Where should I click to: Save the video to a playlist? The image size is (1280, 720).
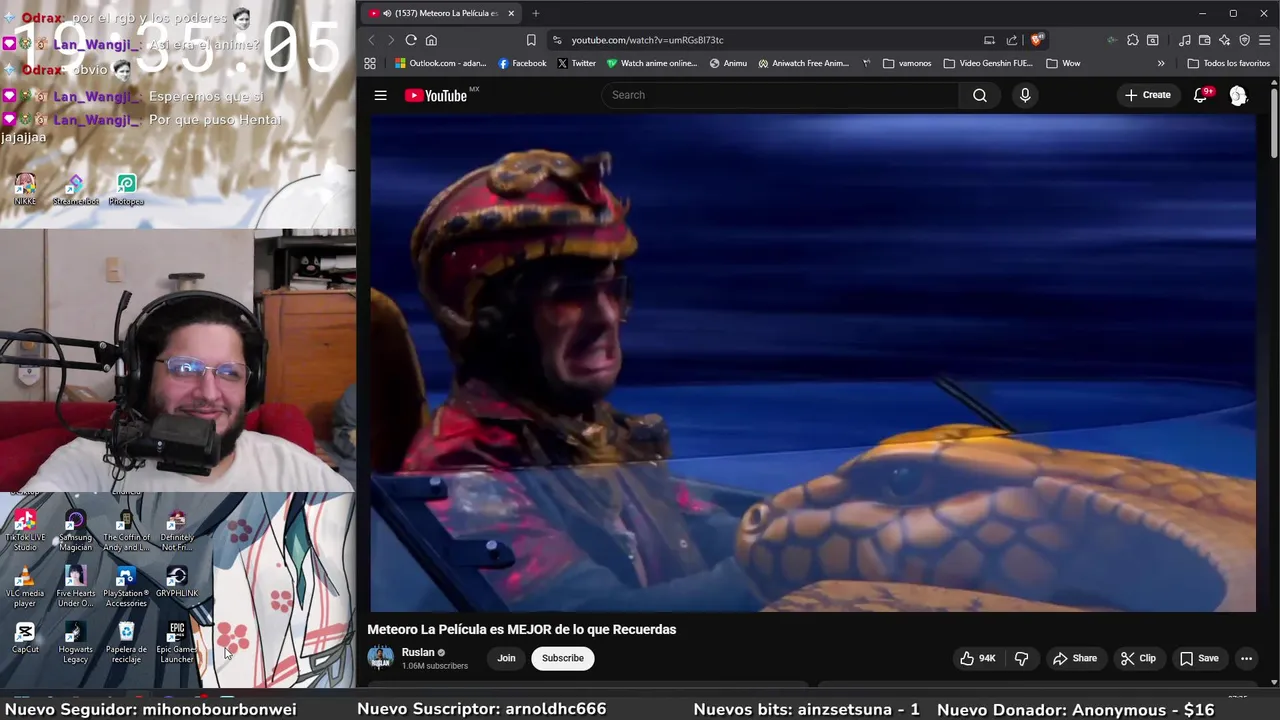coord(1199,658)
